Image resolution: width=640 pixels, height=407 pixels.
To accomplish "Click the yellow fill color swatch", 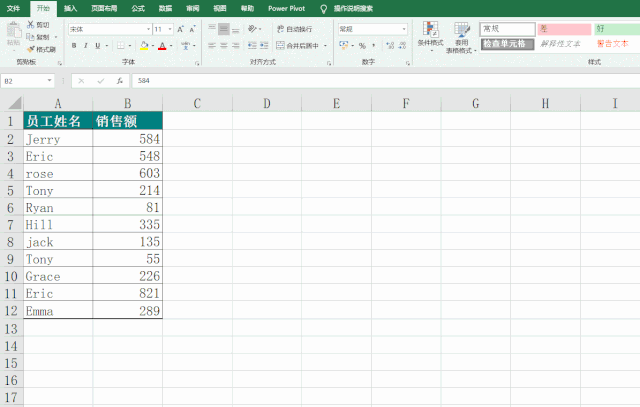I will pos(144,46).
